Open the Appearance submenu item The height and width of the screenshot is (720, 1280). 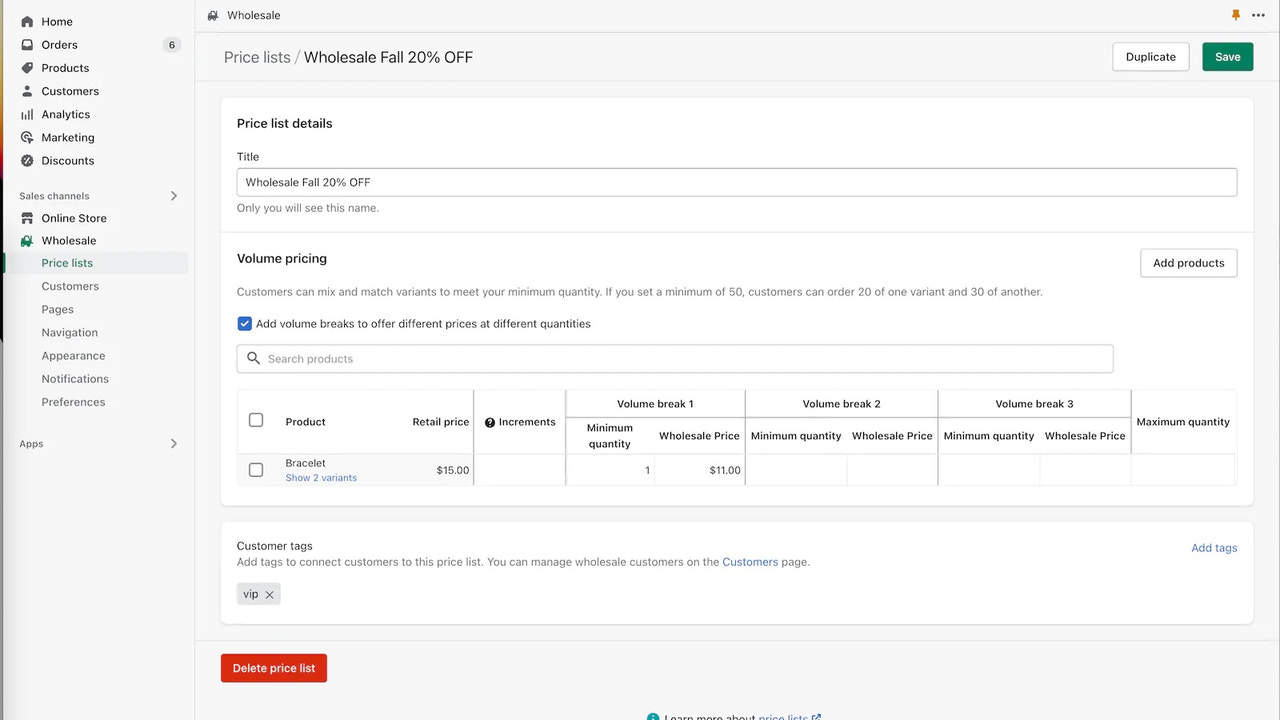pos(73,356)
